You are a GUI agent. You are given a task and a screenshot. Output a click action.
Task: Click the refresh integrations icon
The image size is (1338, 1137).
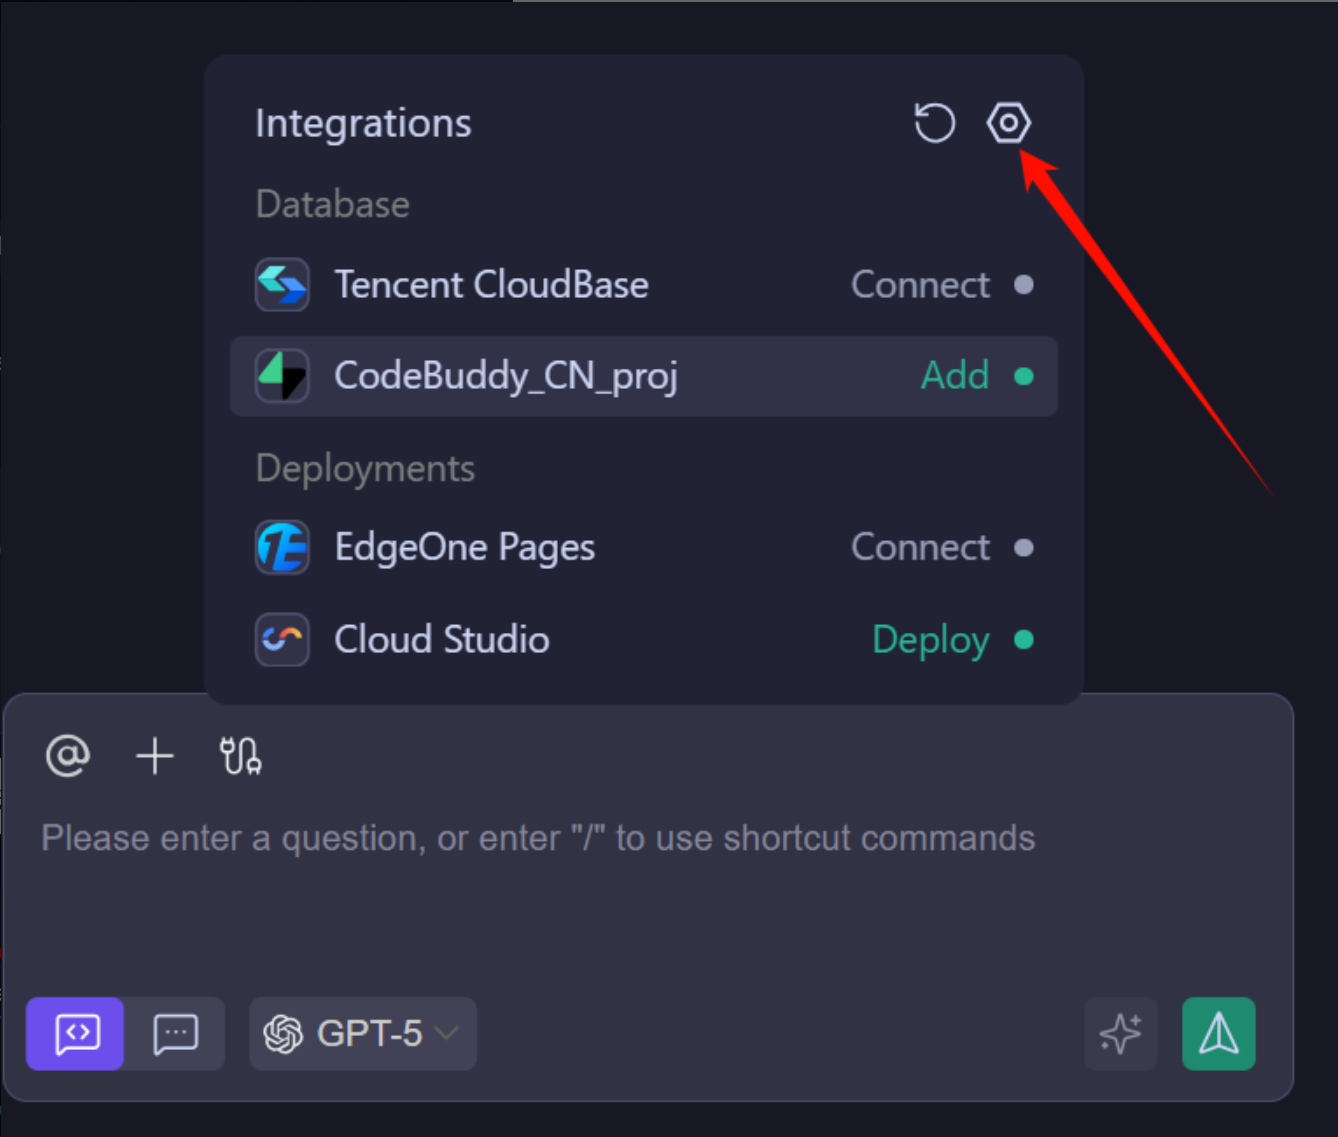934,123
